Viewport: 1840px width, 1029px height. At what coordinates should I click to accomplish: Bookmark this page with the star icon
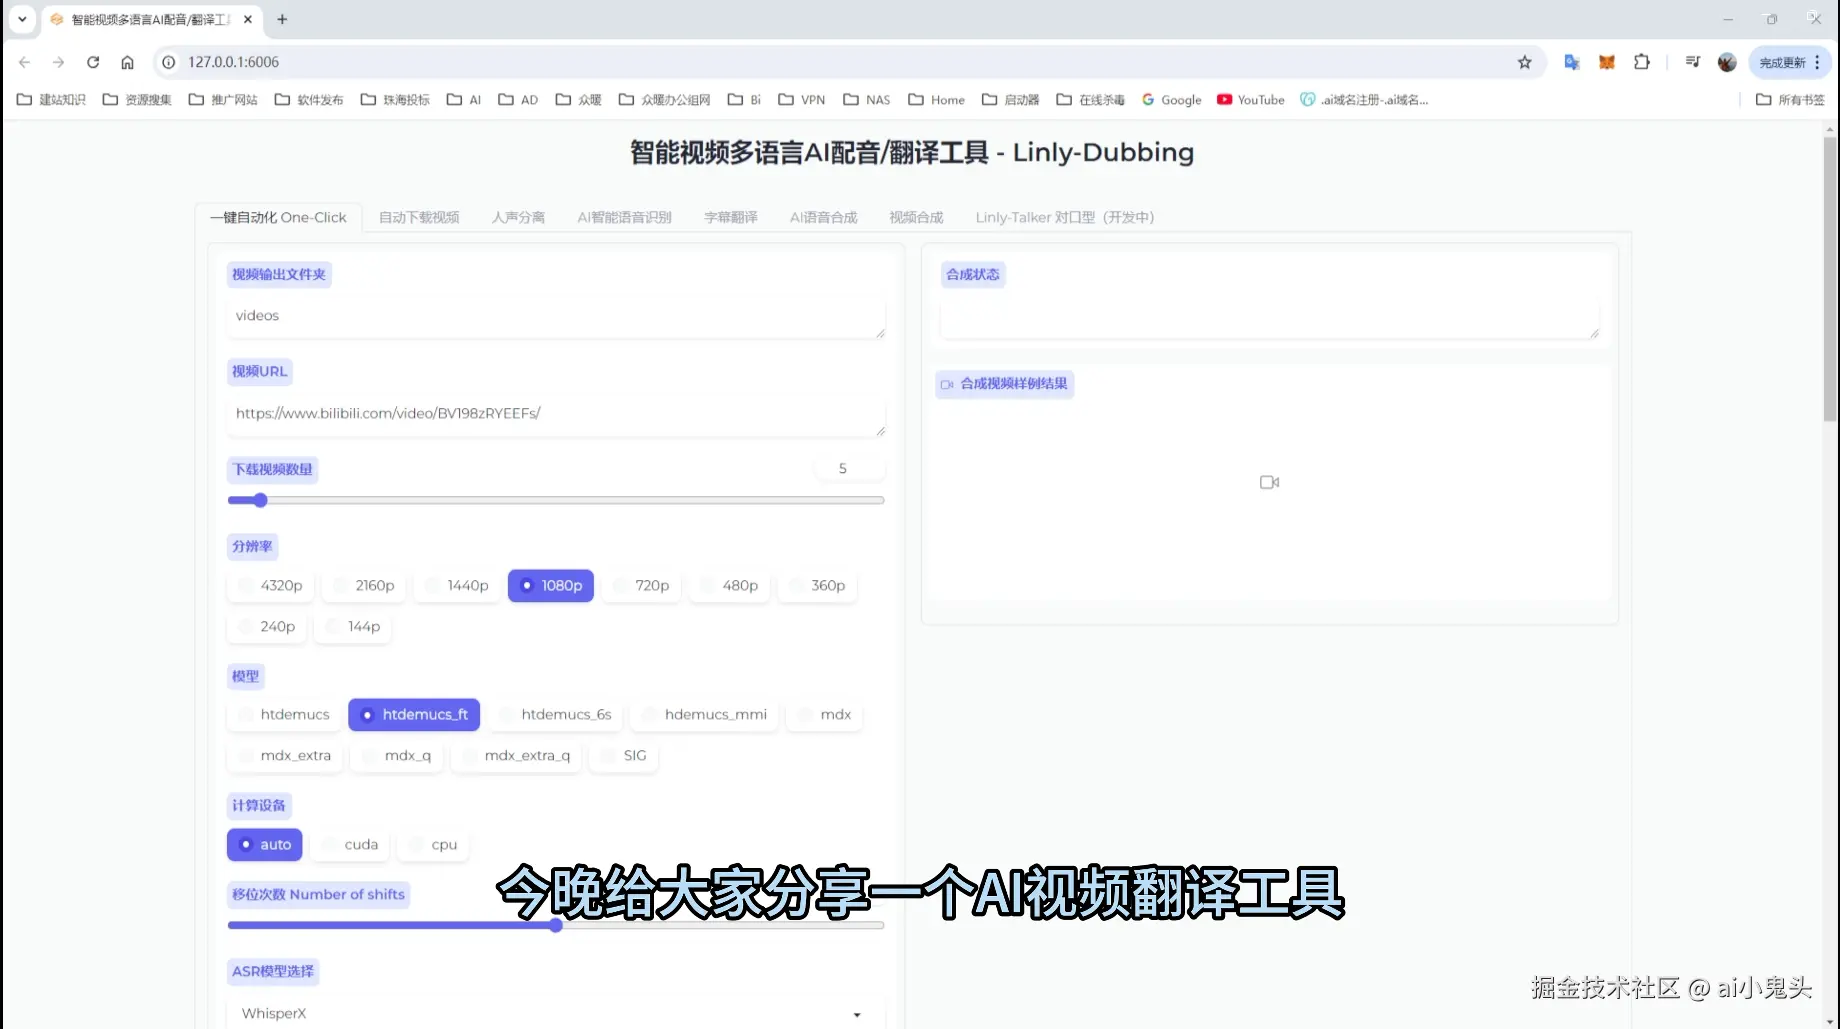click(1525, 62)
